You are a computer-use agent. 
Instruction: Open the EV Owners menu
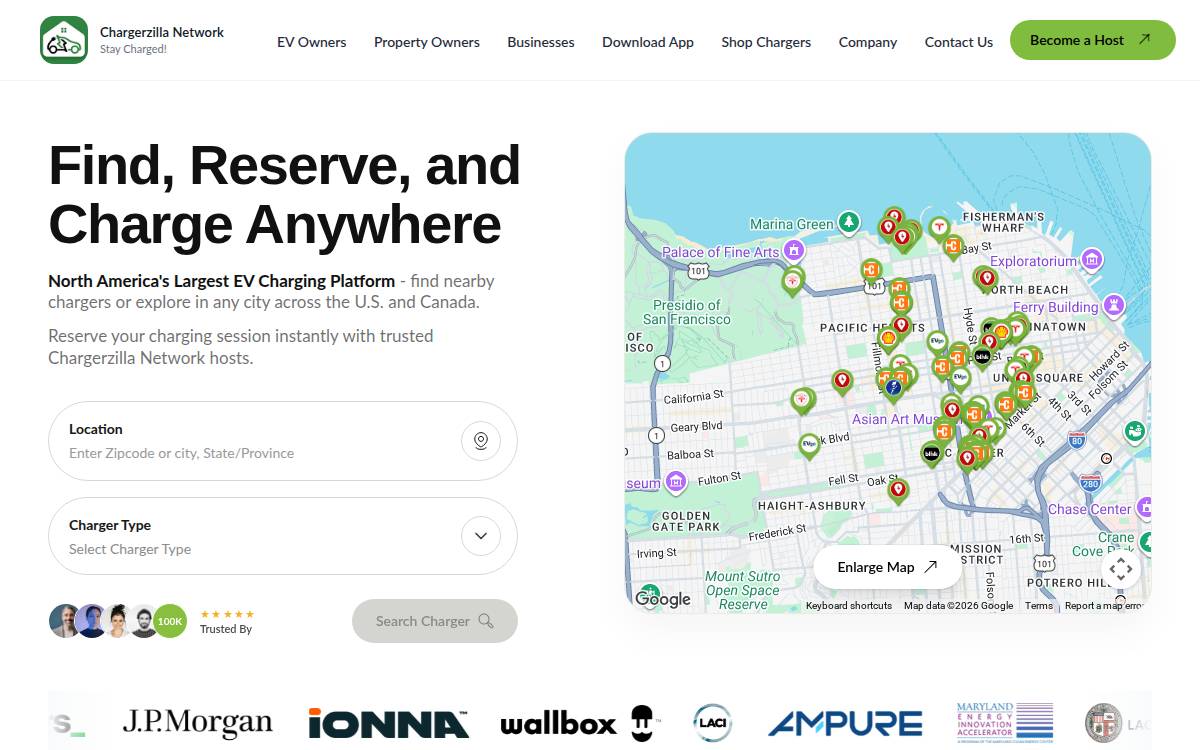click(x=312, y=42)
